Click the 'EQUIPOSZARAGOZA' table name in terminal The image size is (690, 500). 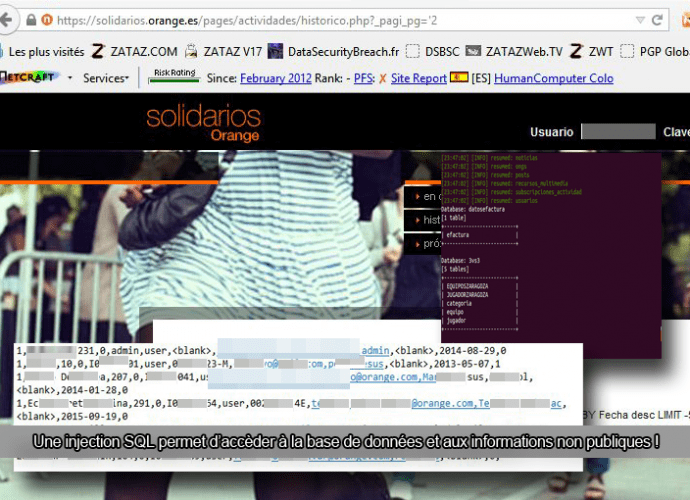point(467,286)
